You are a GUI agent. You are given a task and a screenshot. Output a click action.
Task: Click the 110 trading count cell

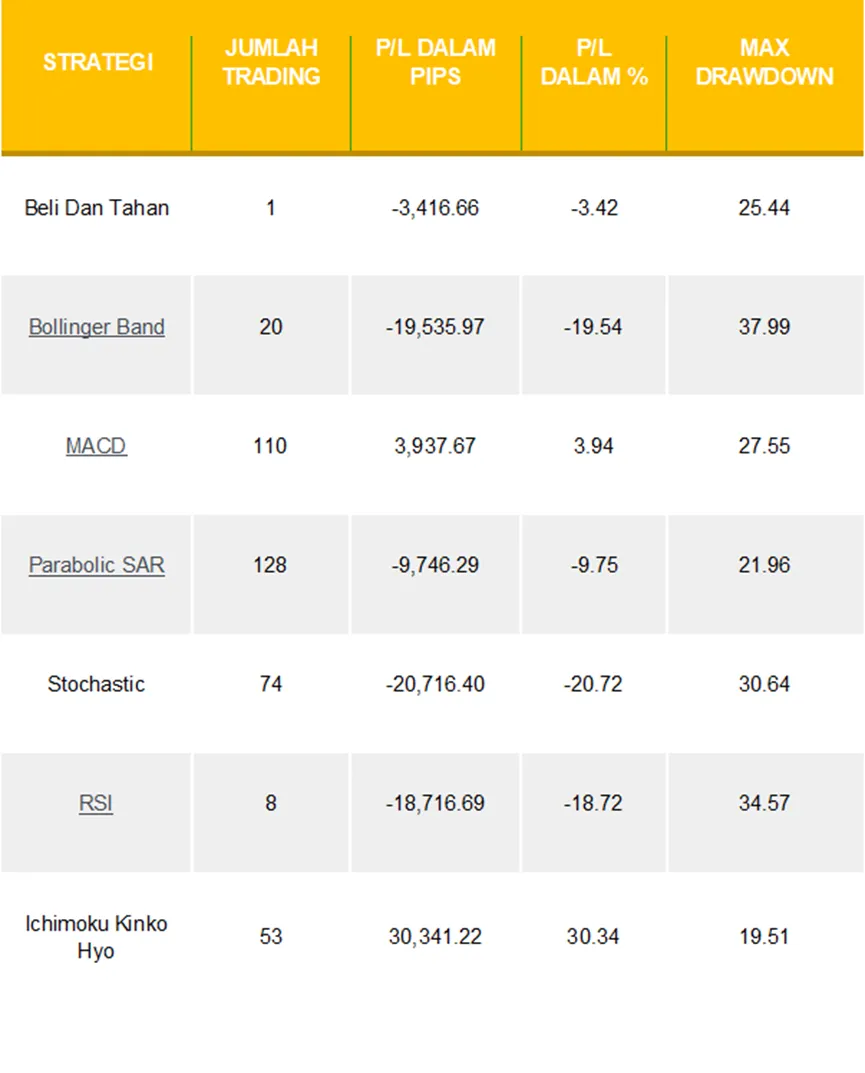pyautogui.click(x=270, y=446)
